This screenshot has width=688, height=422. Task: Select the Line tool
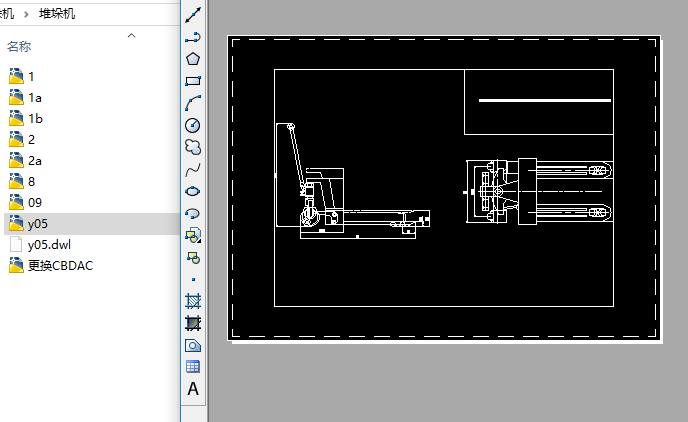pos(193,15)
